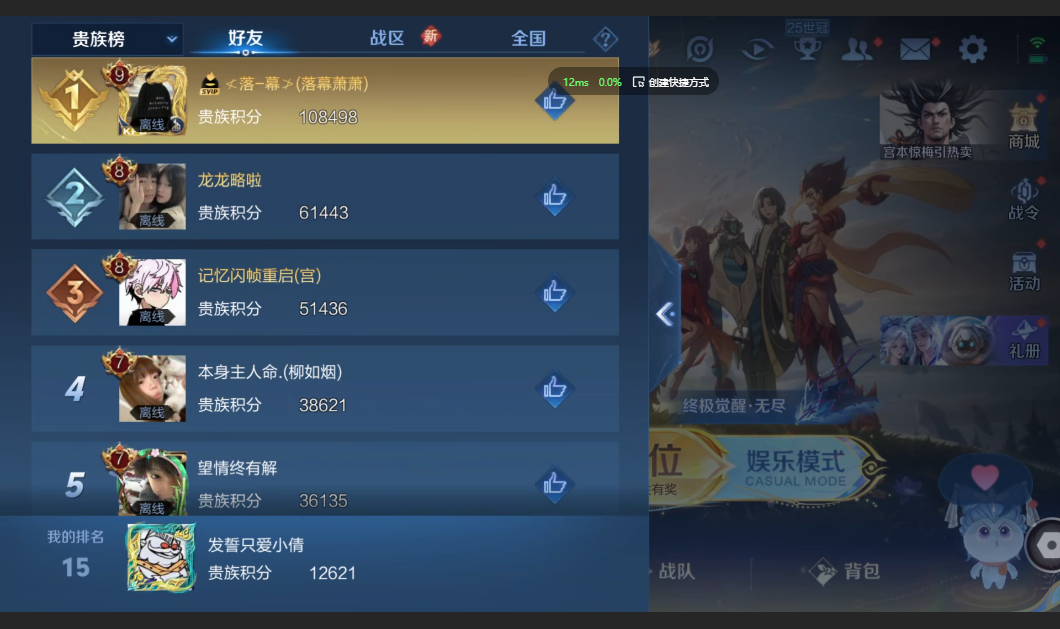Open the trophy icon in top bar
This screenshot has height=629, width=1060.
coord(807,48)
